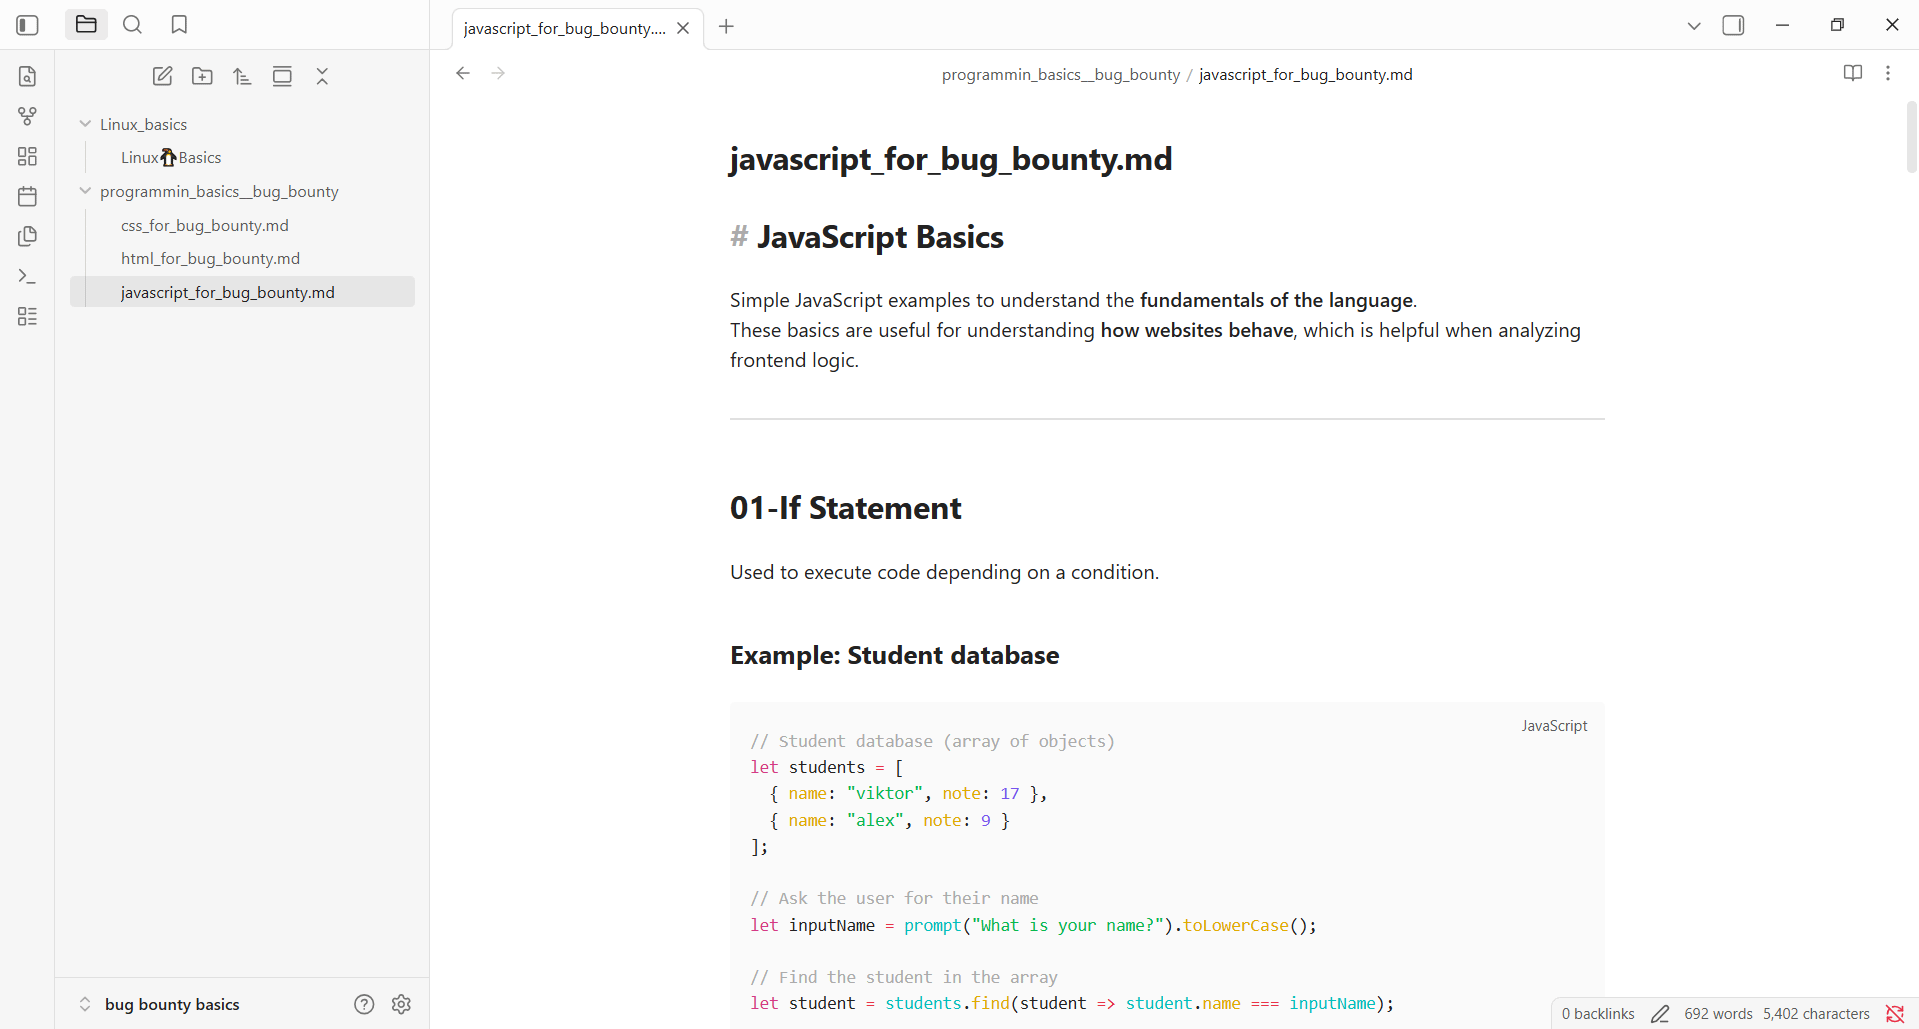Open the canvas icon in left ribbon
The image size is (1919, 1029).
pyautogui.click(x=27, y=156)
